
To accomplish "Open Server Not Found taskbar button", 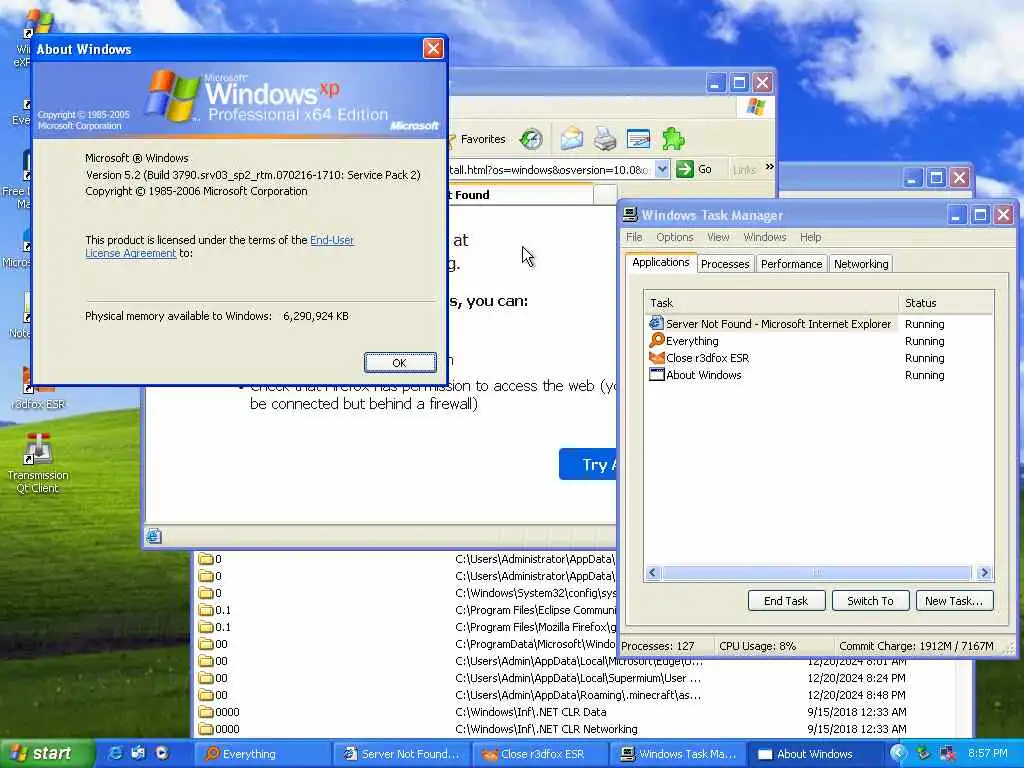I will click(x=401, y=754).
